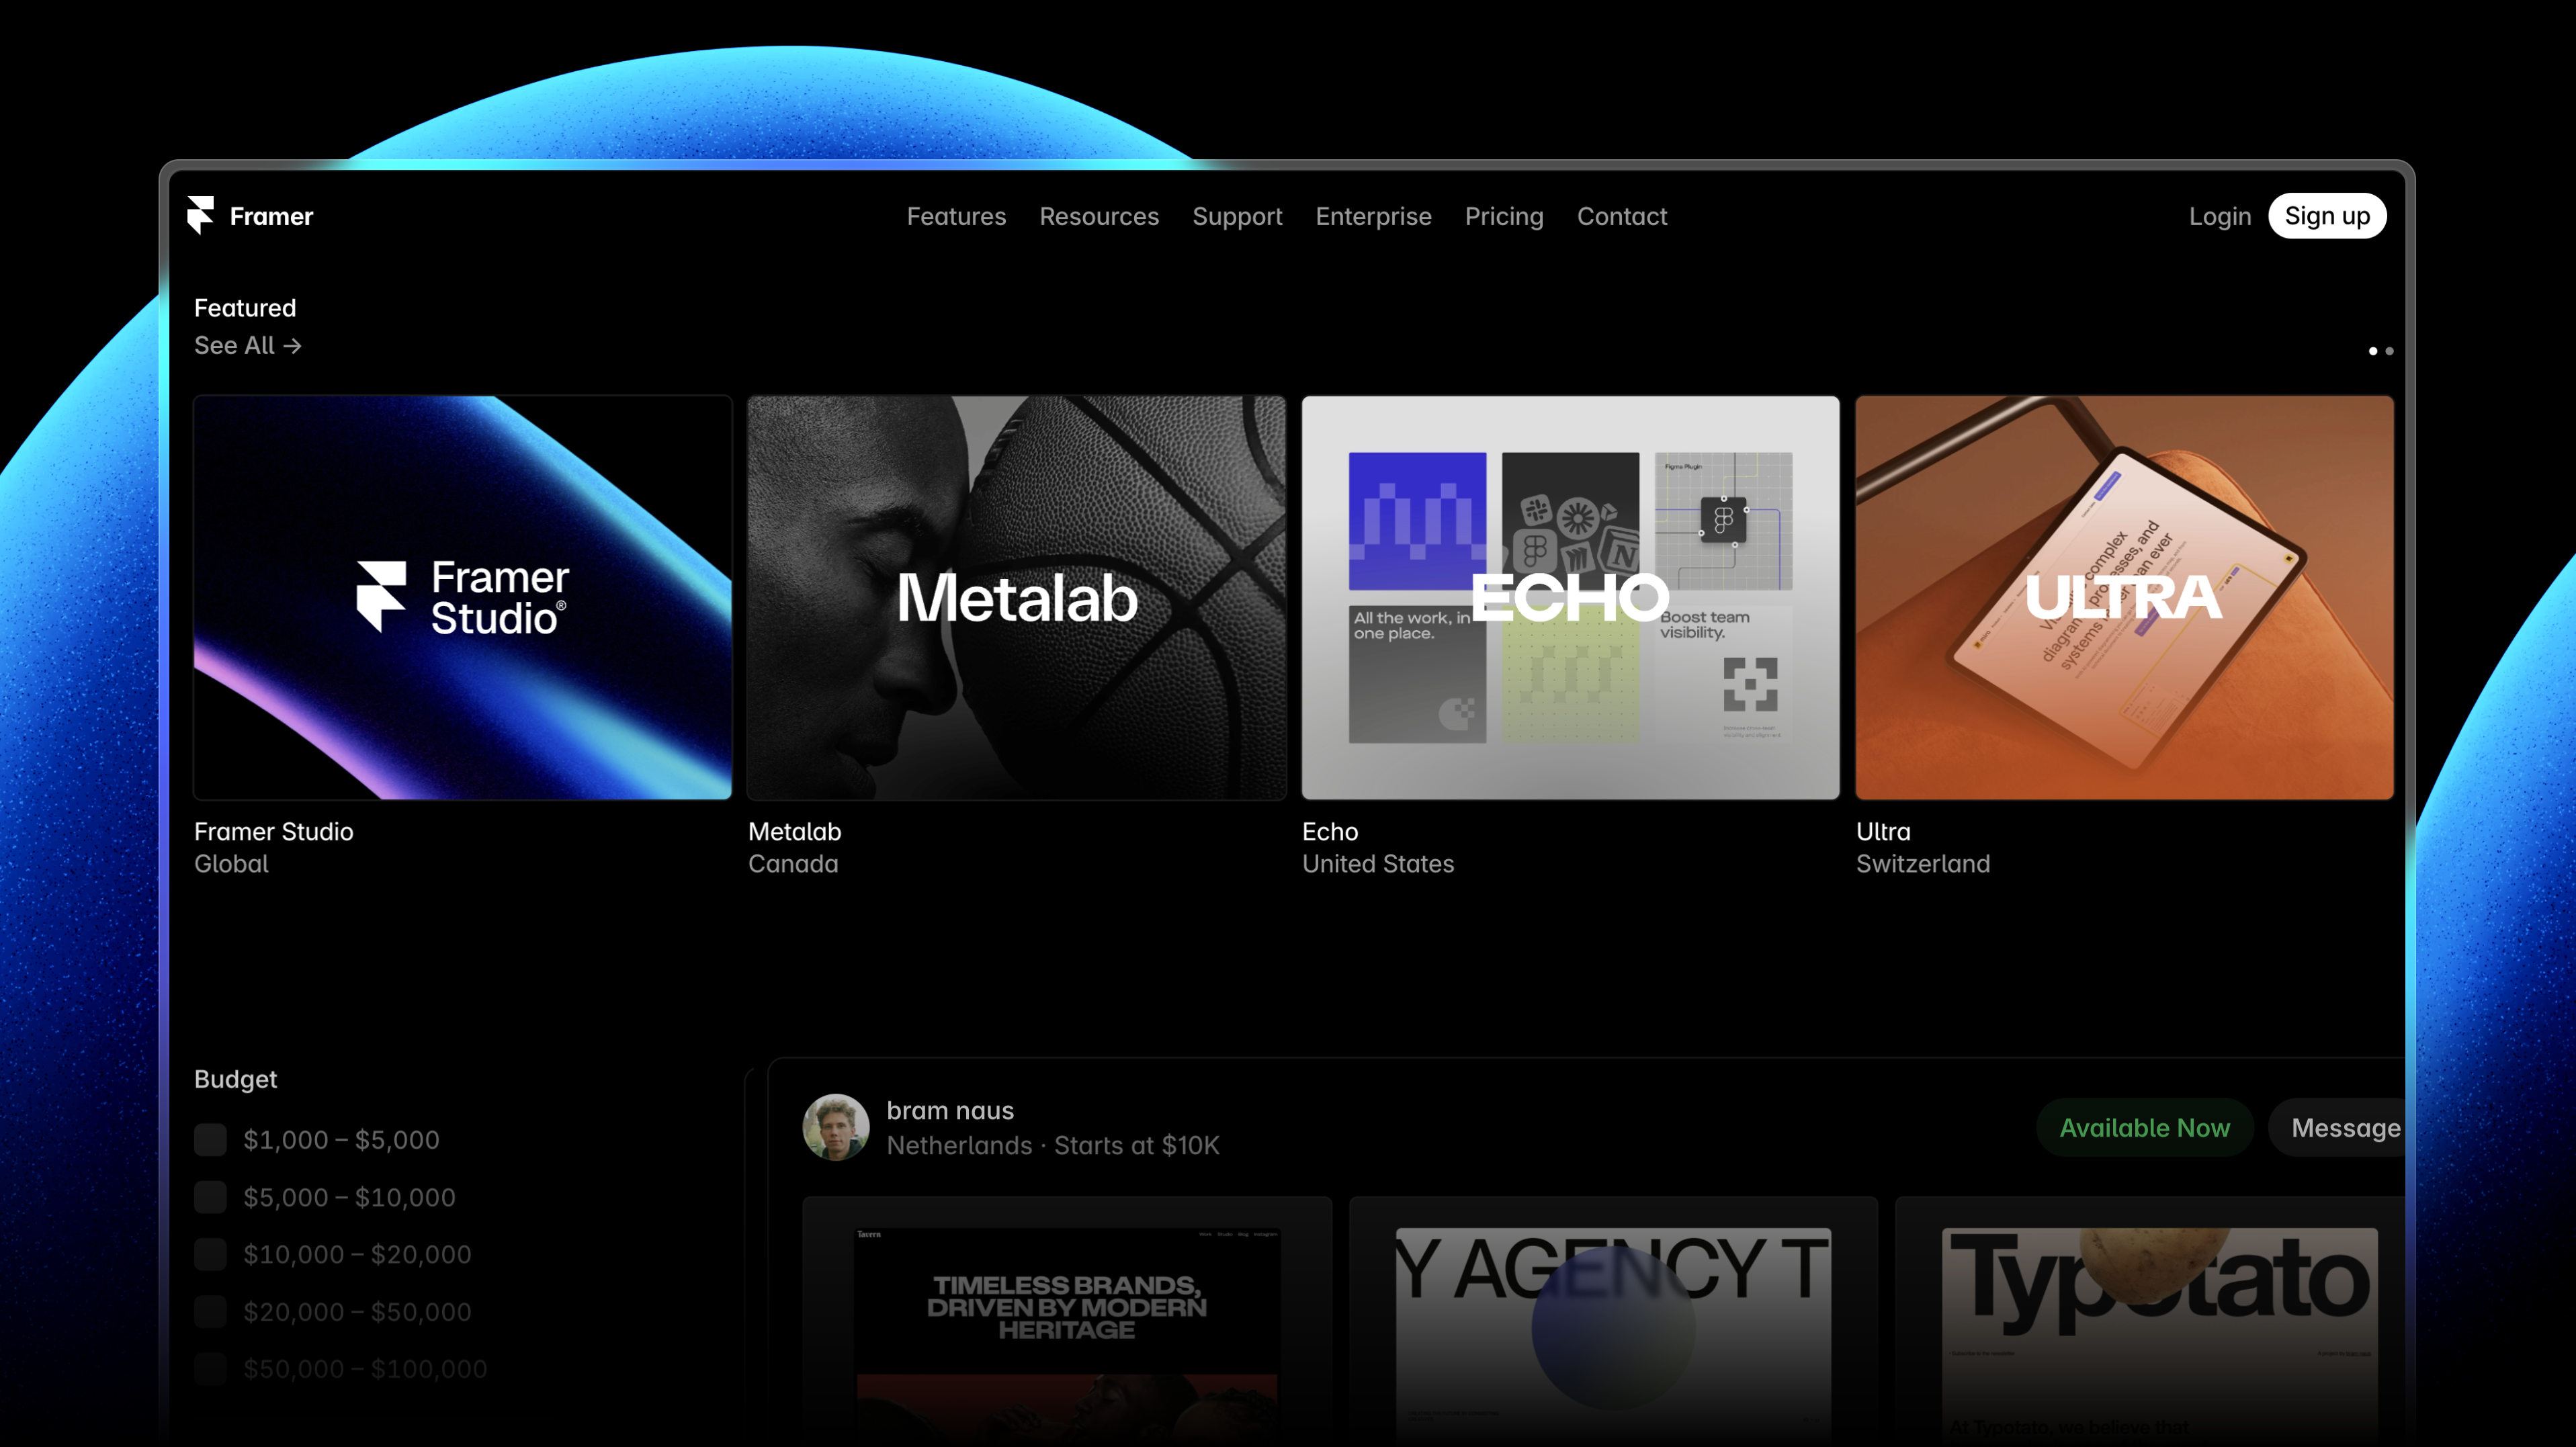The height and width of the screenshot is (1447, 2576).
Task: Click the Framer logo icon in navbar
Action: point(200,216)
